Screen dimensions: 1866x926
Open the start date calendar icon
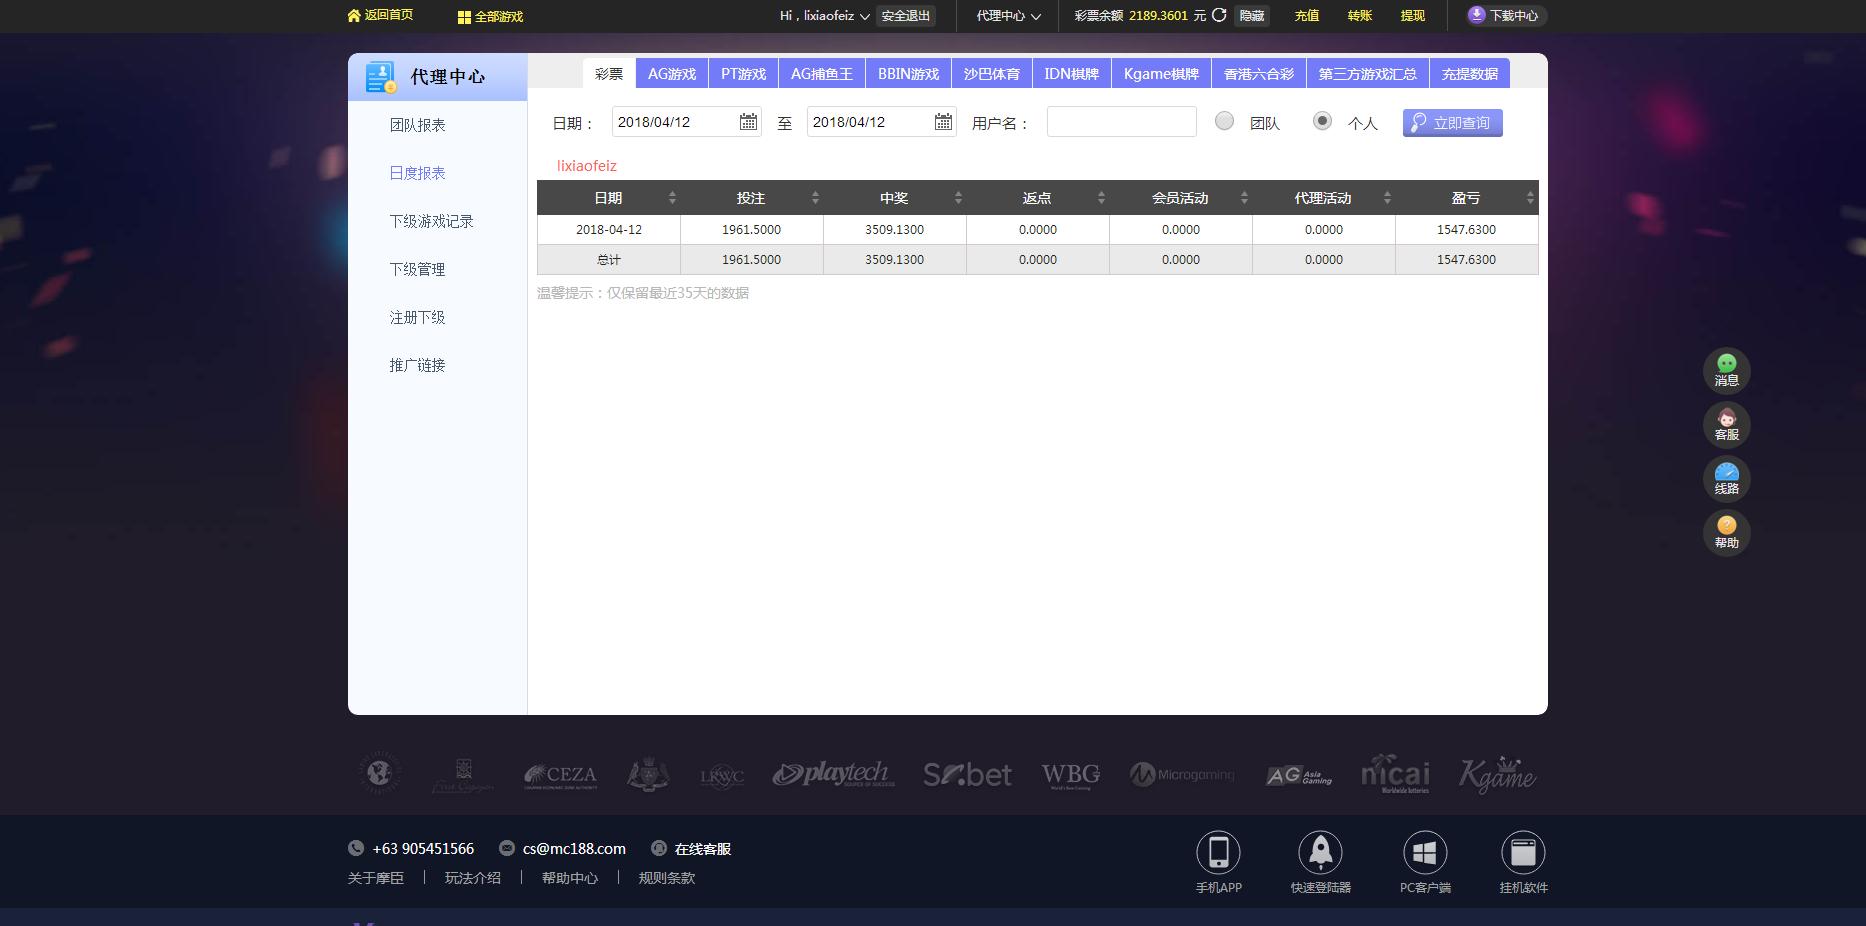tap(748, 121)
